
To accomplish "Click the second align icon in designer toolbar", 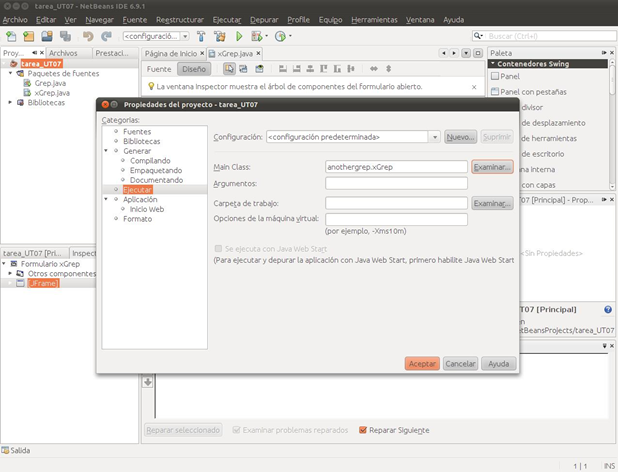I will click(x=296, y=69).
